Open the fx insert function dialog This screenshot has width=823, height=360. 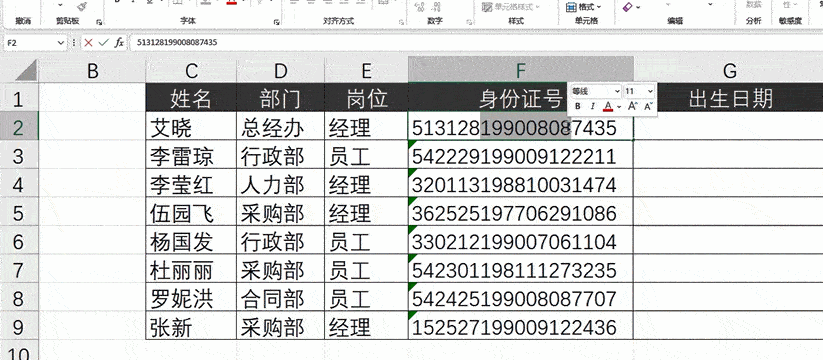tap(119, 43)
